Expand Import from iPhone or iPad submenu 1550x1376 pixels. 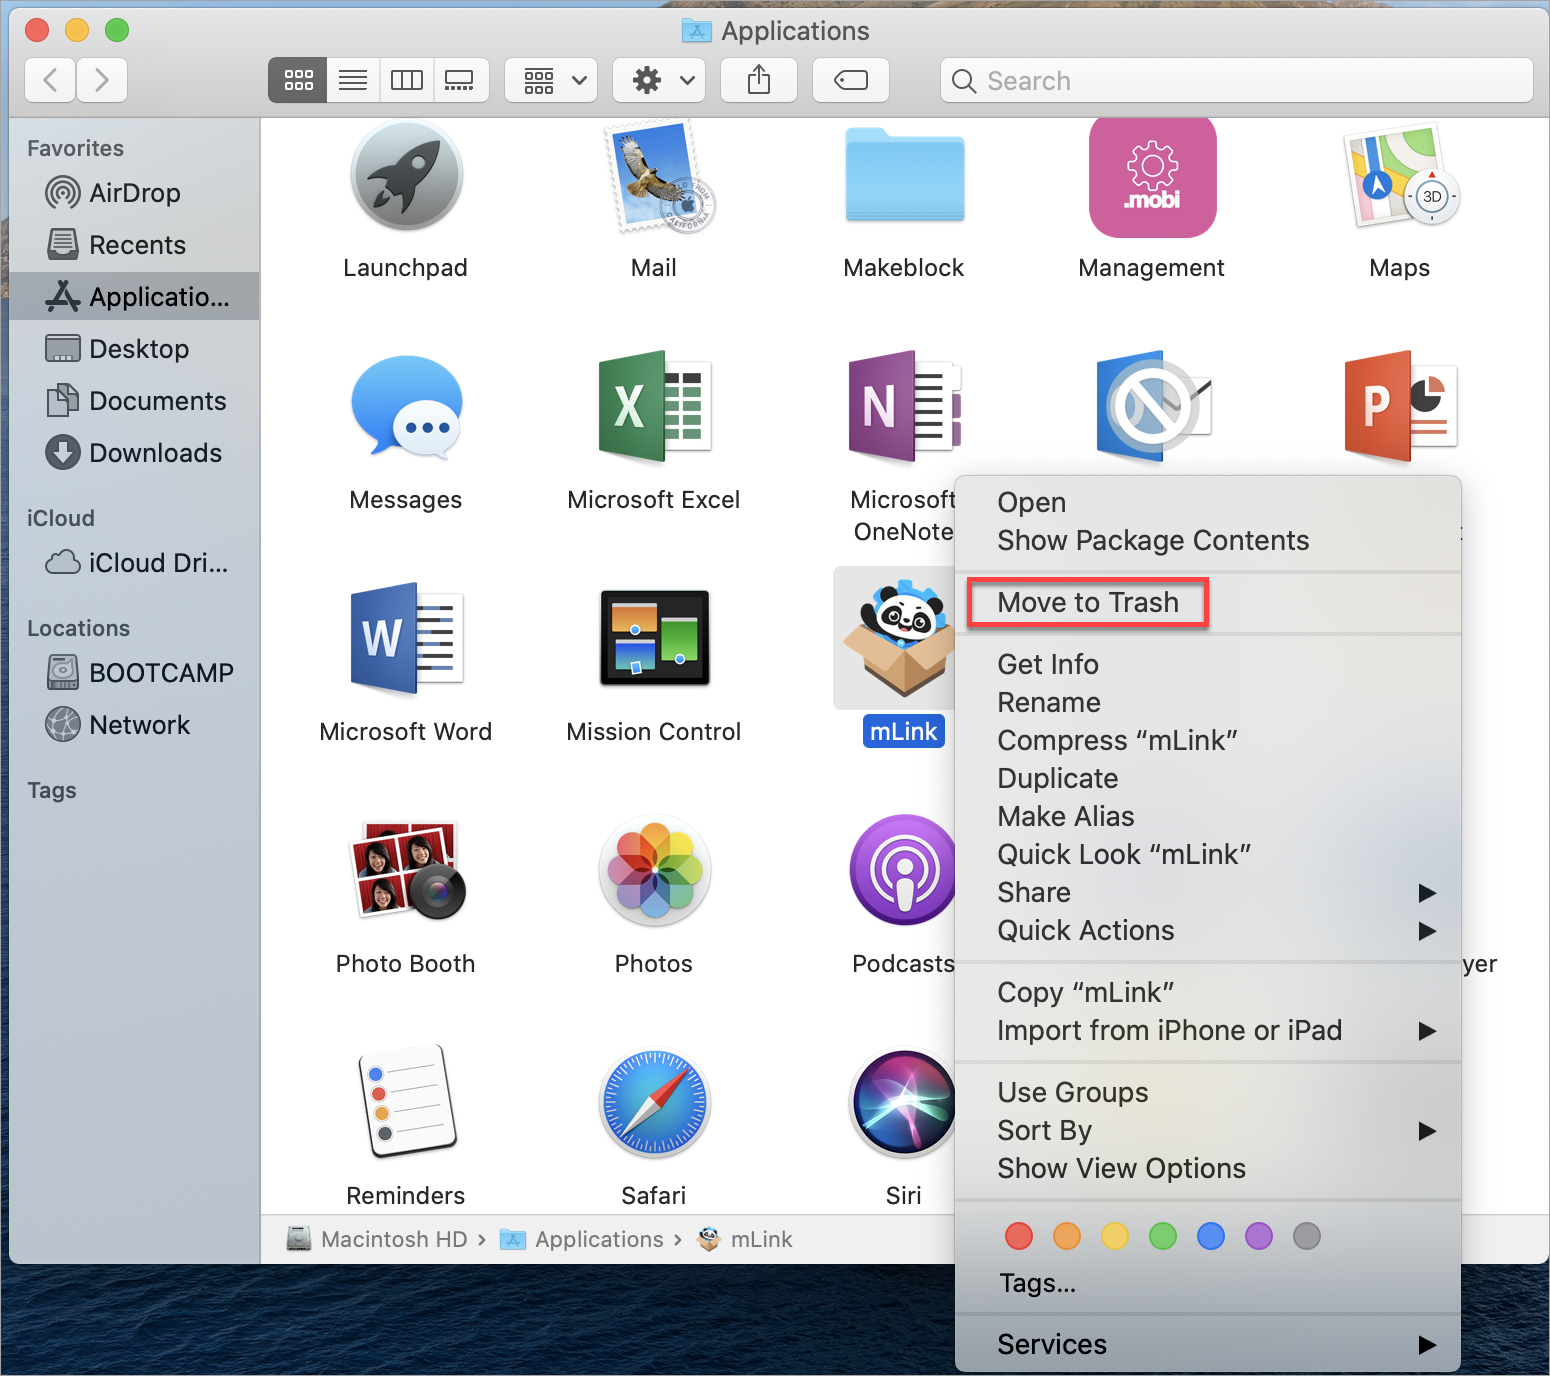pos(1208,1030)
